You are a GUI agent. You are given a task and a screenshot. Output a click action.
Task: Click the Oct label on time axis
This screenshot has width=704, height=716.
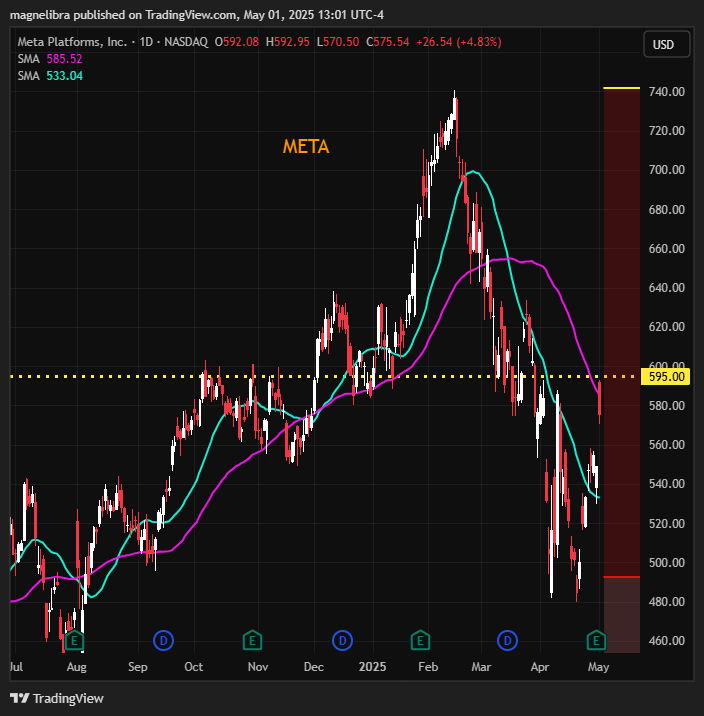(x=194, y=667)
